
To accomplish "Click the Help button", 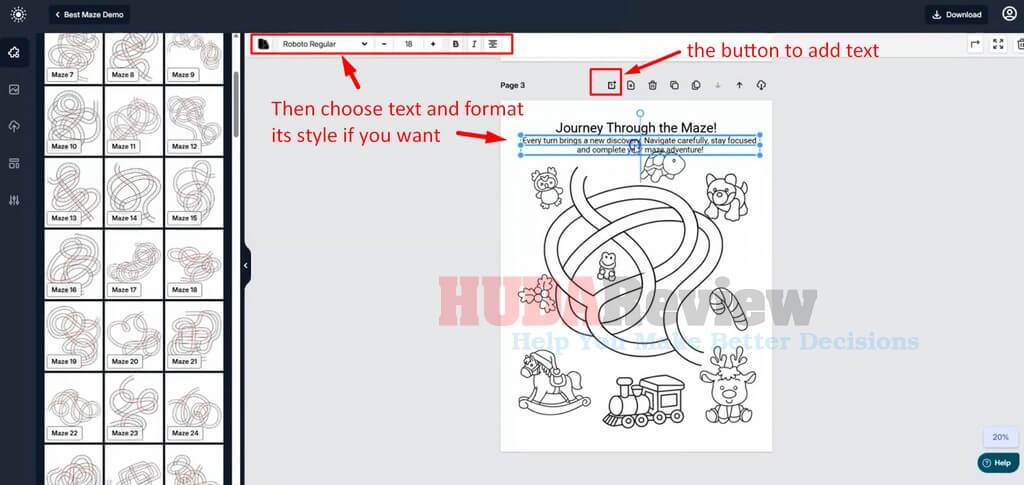I will point(997,463).
